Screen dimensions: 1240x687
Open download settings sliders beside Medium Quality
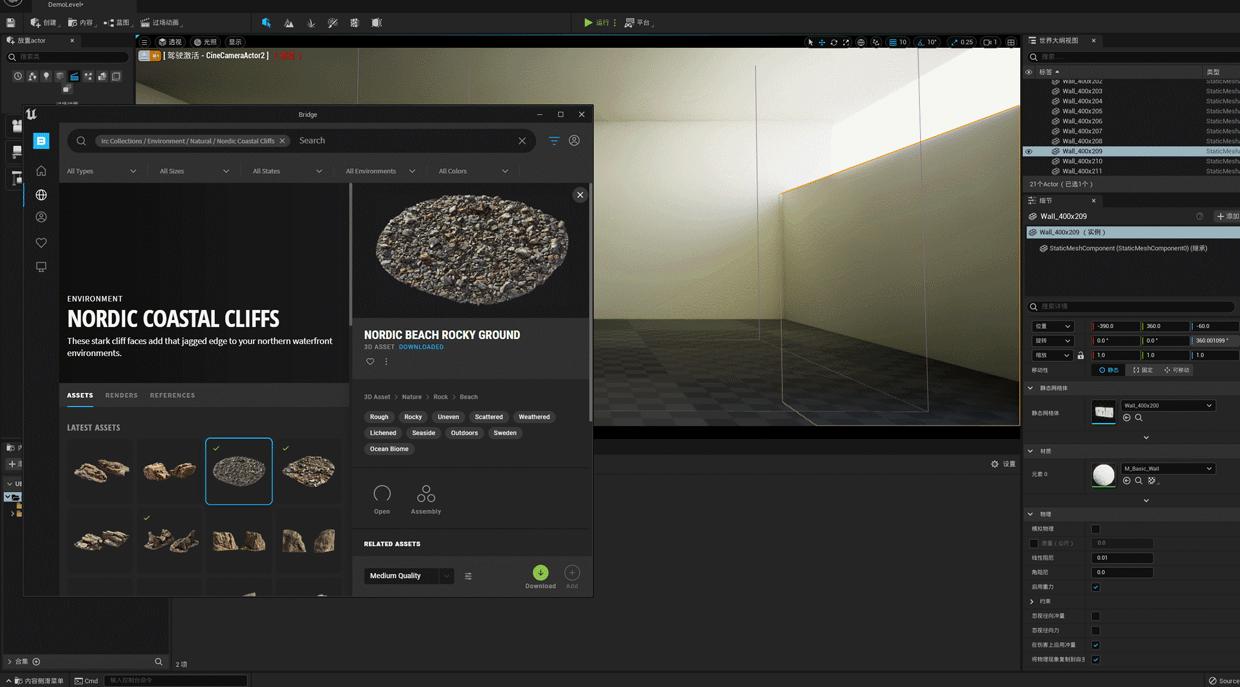[468, 576]
